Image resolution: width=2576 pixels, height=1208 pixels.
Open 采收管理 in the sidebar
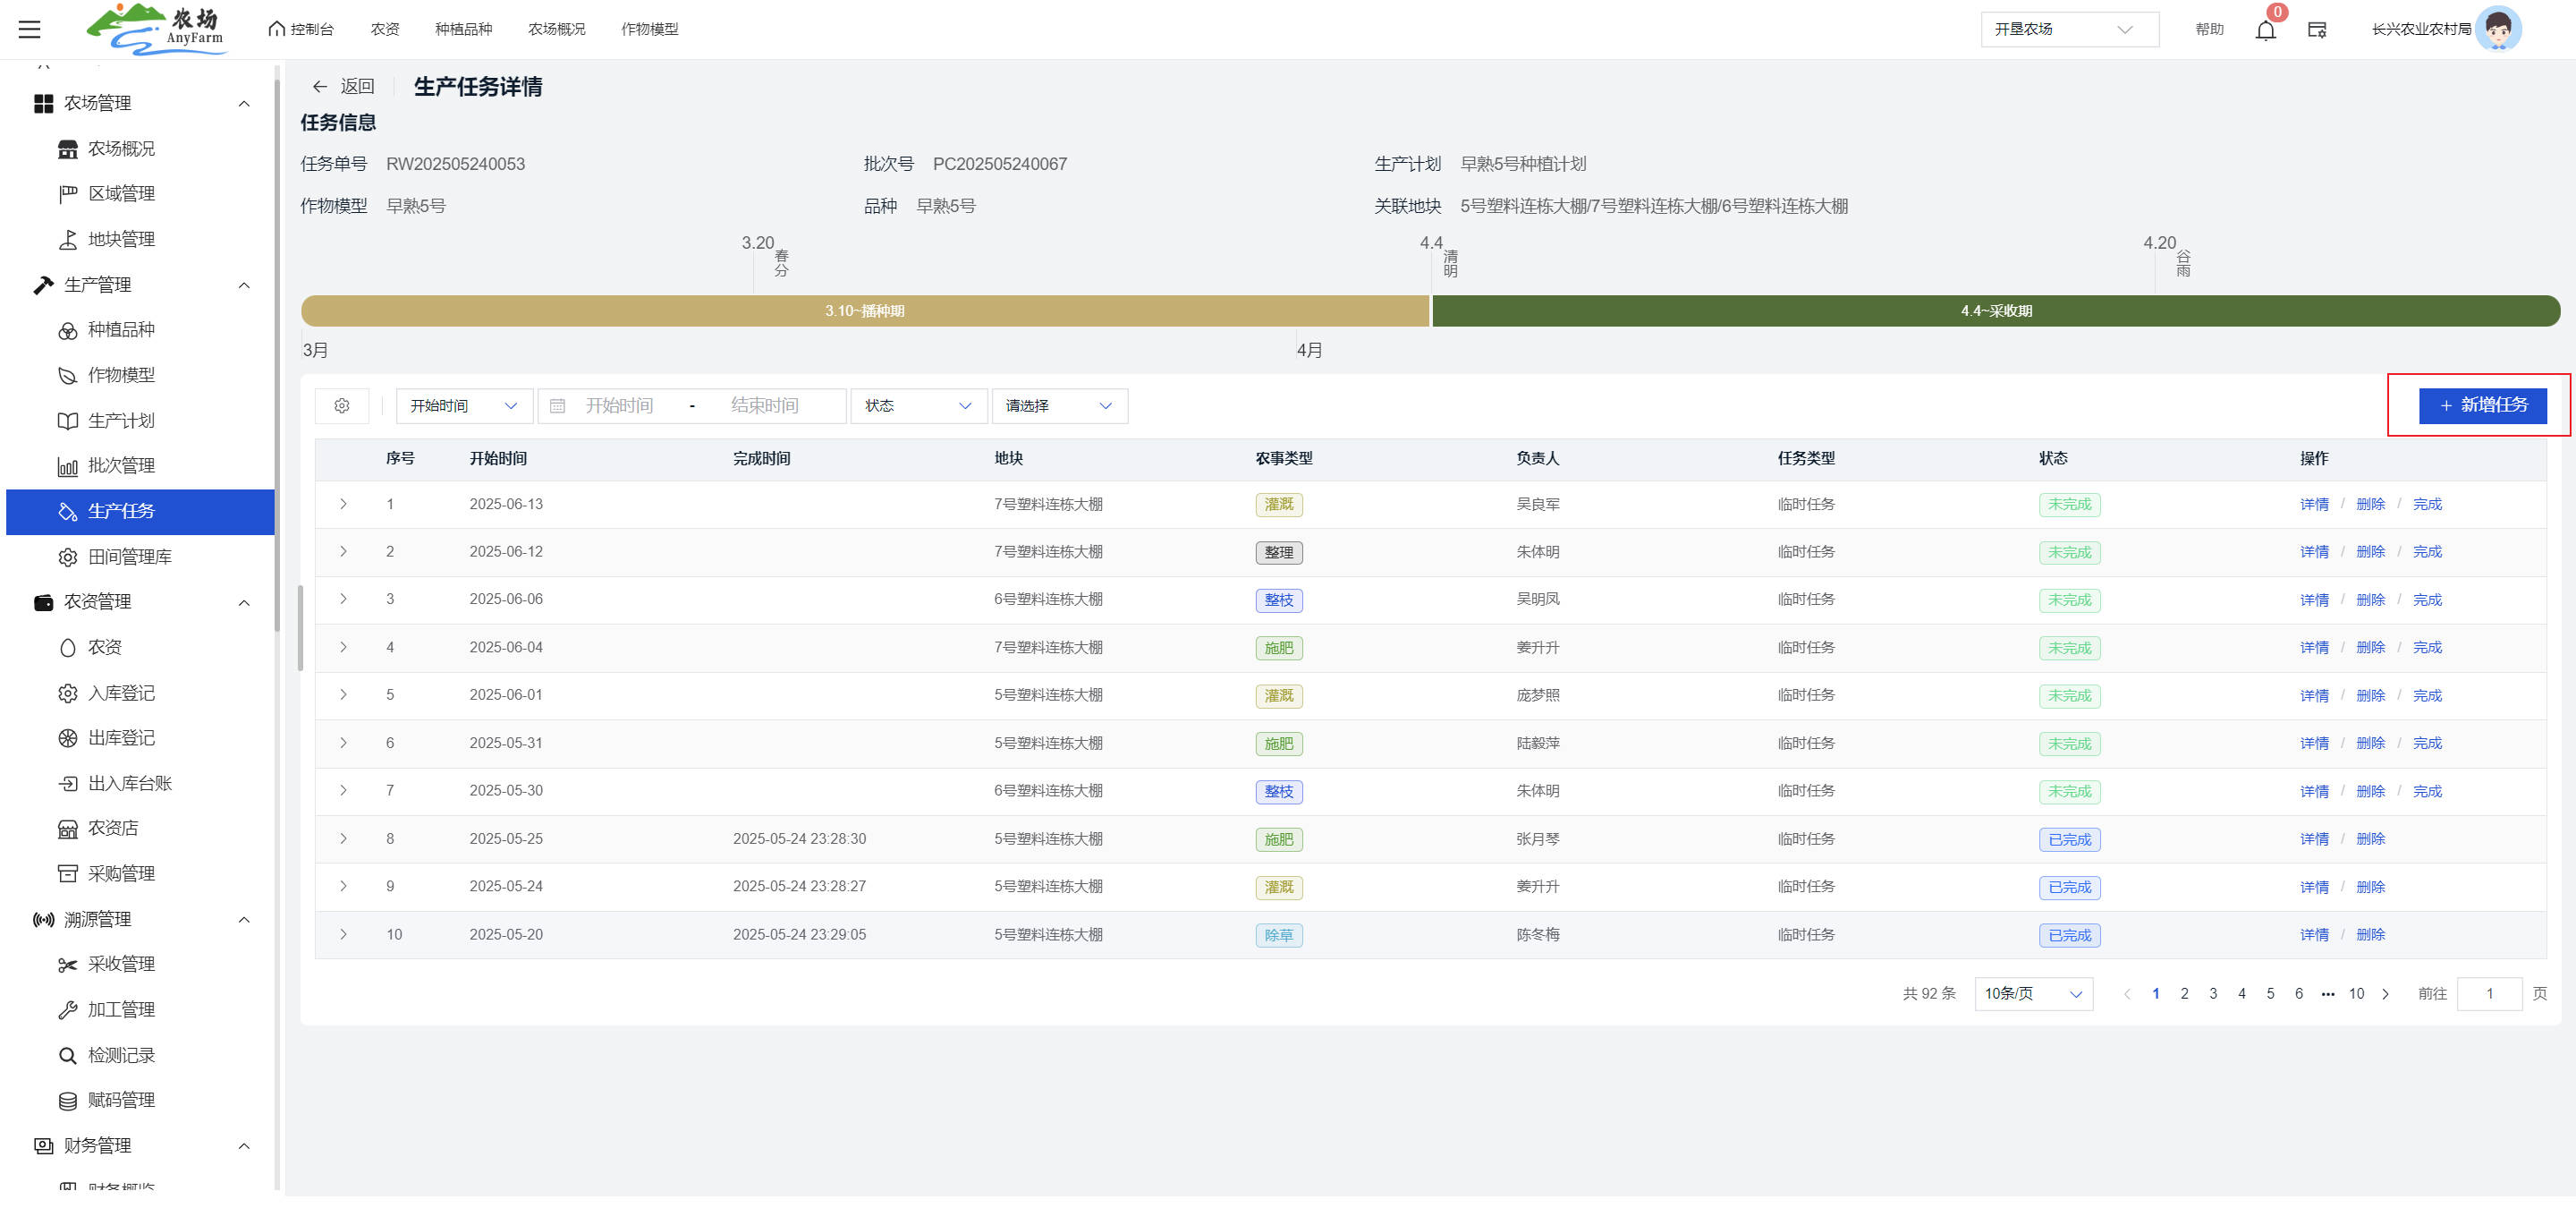click(121, 964)
